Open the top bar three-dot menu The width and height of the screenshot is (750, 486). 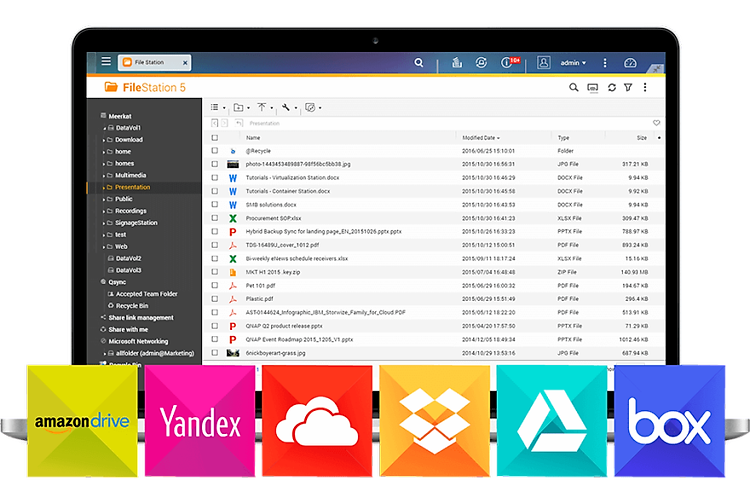click(x=605, y=63)
